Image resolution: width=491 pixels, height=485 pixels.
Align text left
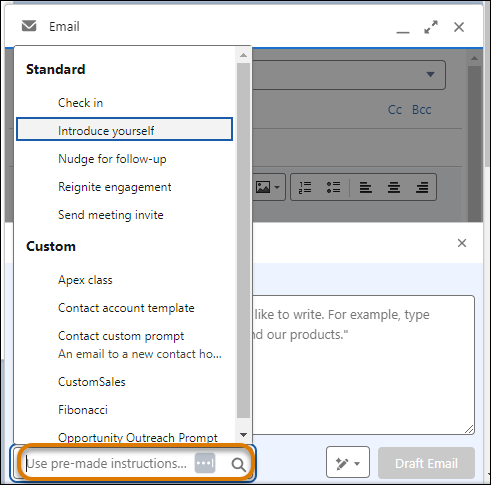click(x=366, y=187)
